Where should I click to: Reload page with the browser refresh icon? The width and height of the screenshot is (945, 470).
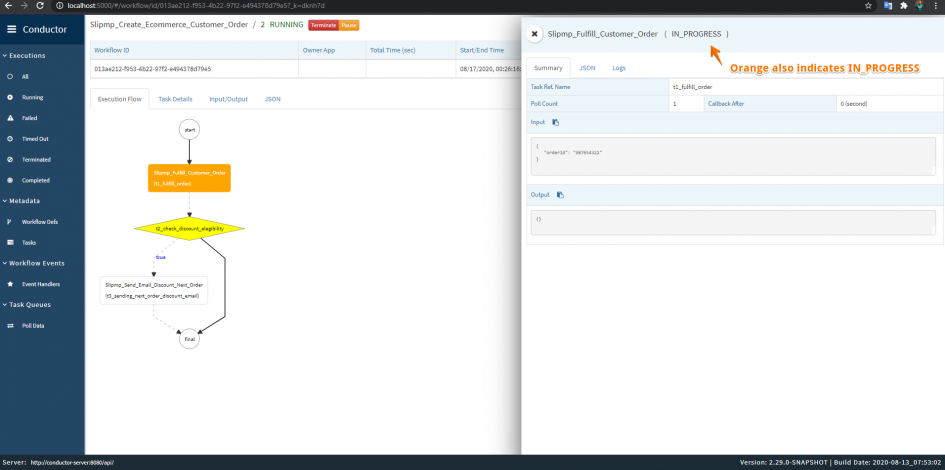tap(40, 5)
